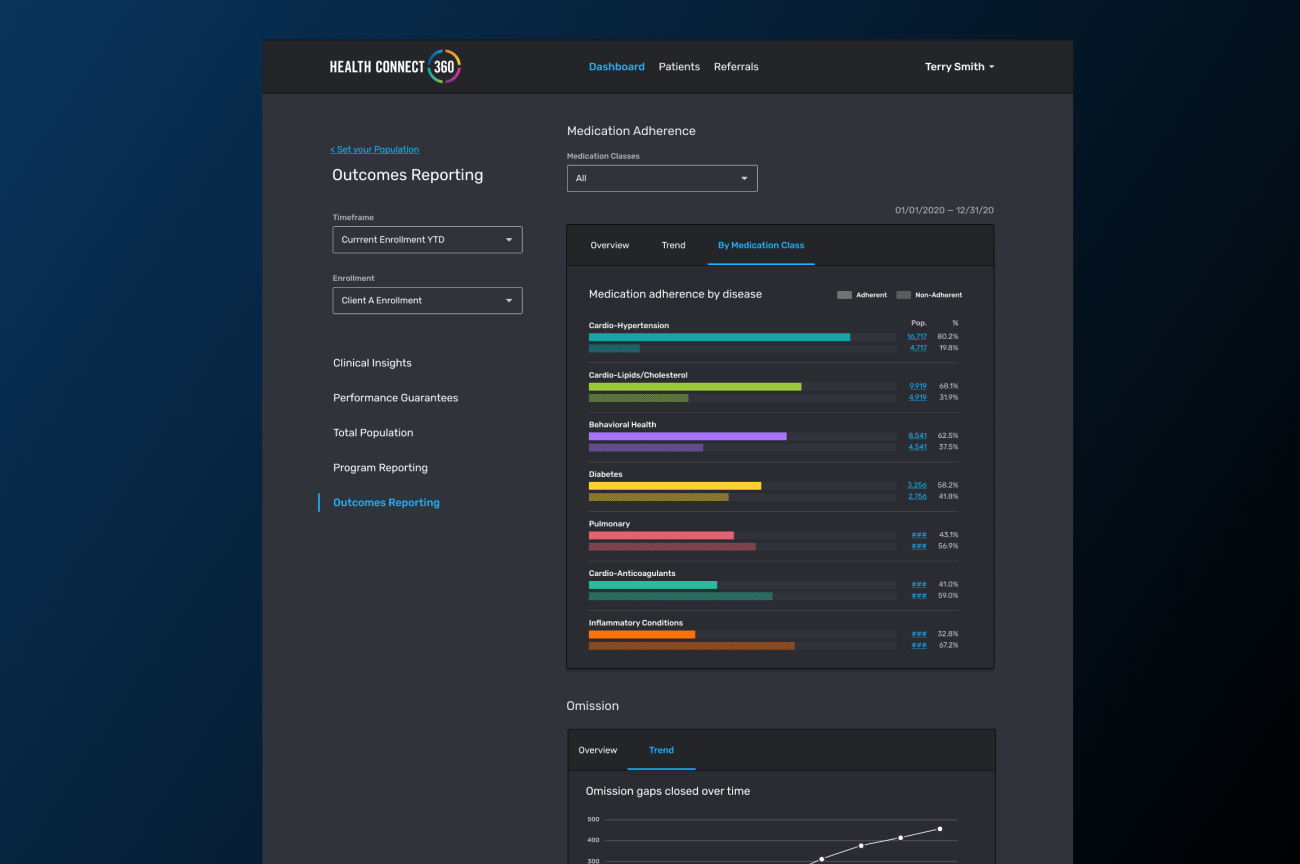This screenshot has height=864, width=1300.
Task: Click the Omission gaps closed over time title
Action: click(x=668, y=791)
